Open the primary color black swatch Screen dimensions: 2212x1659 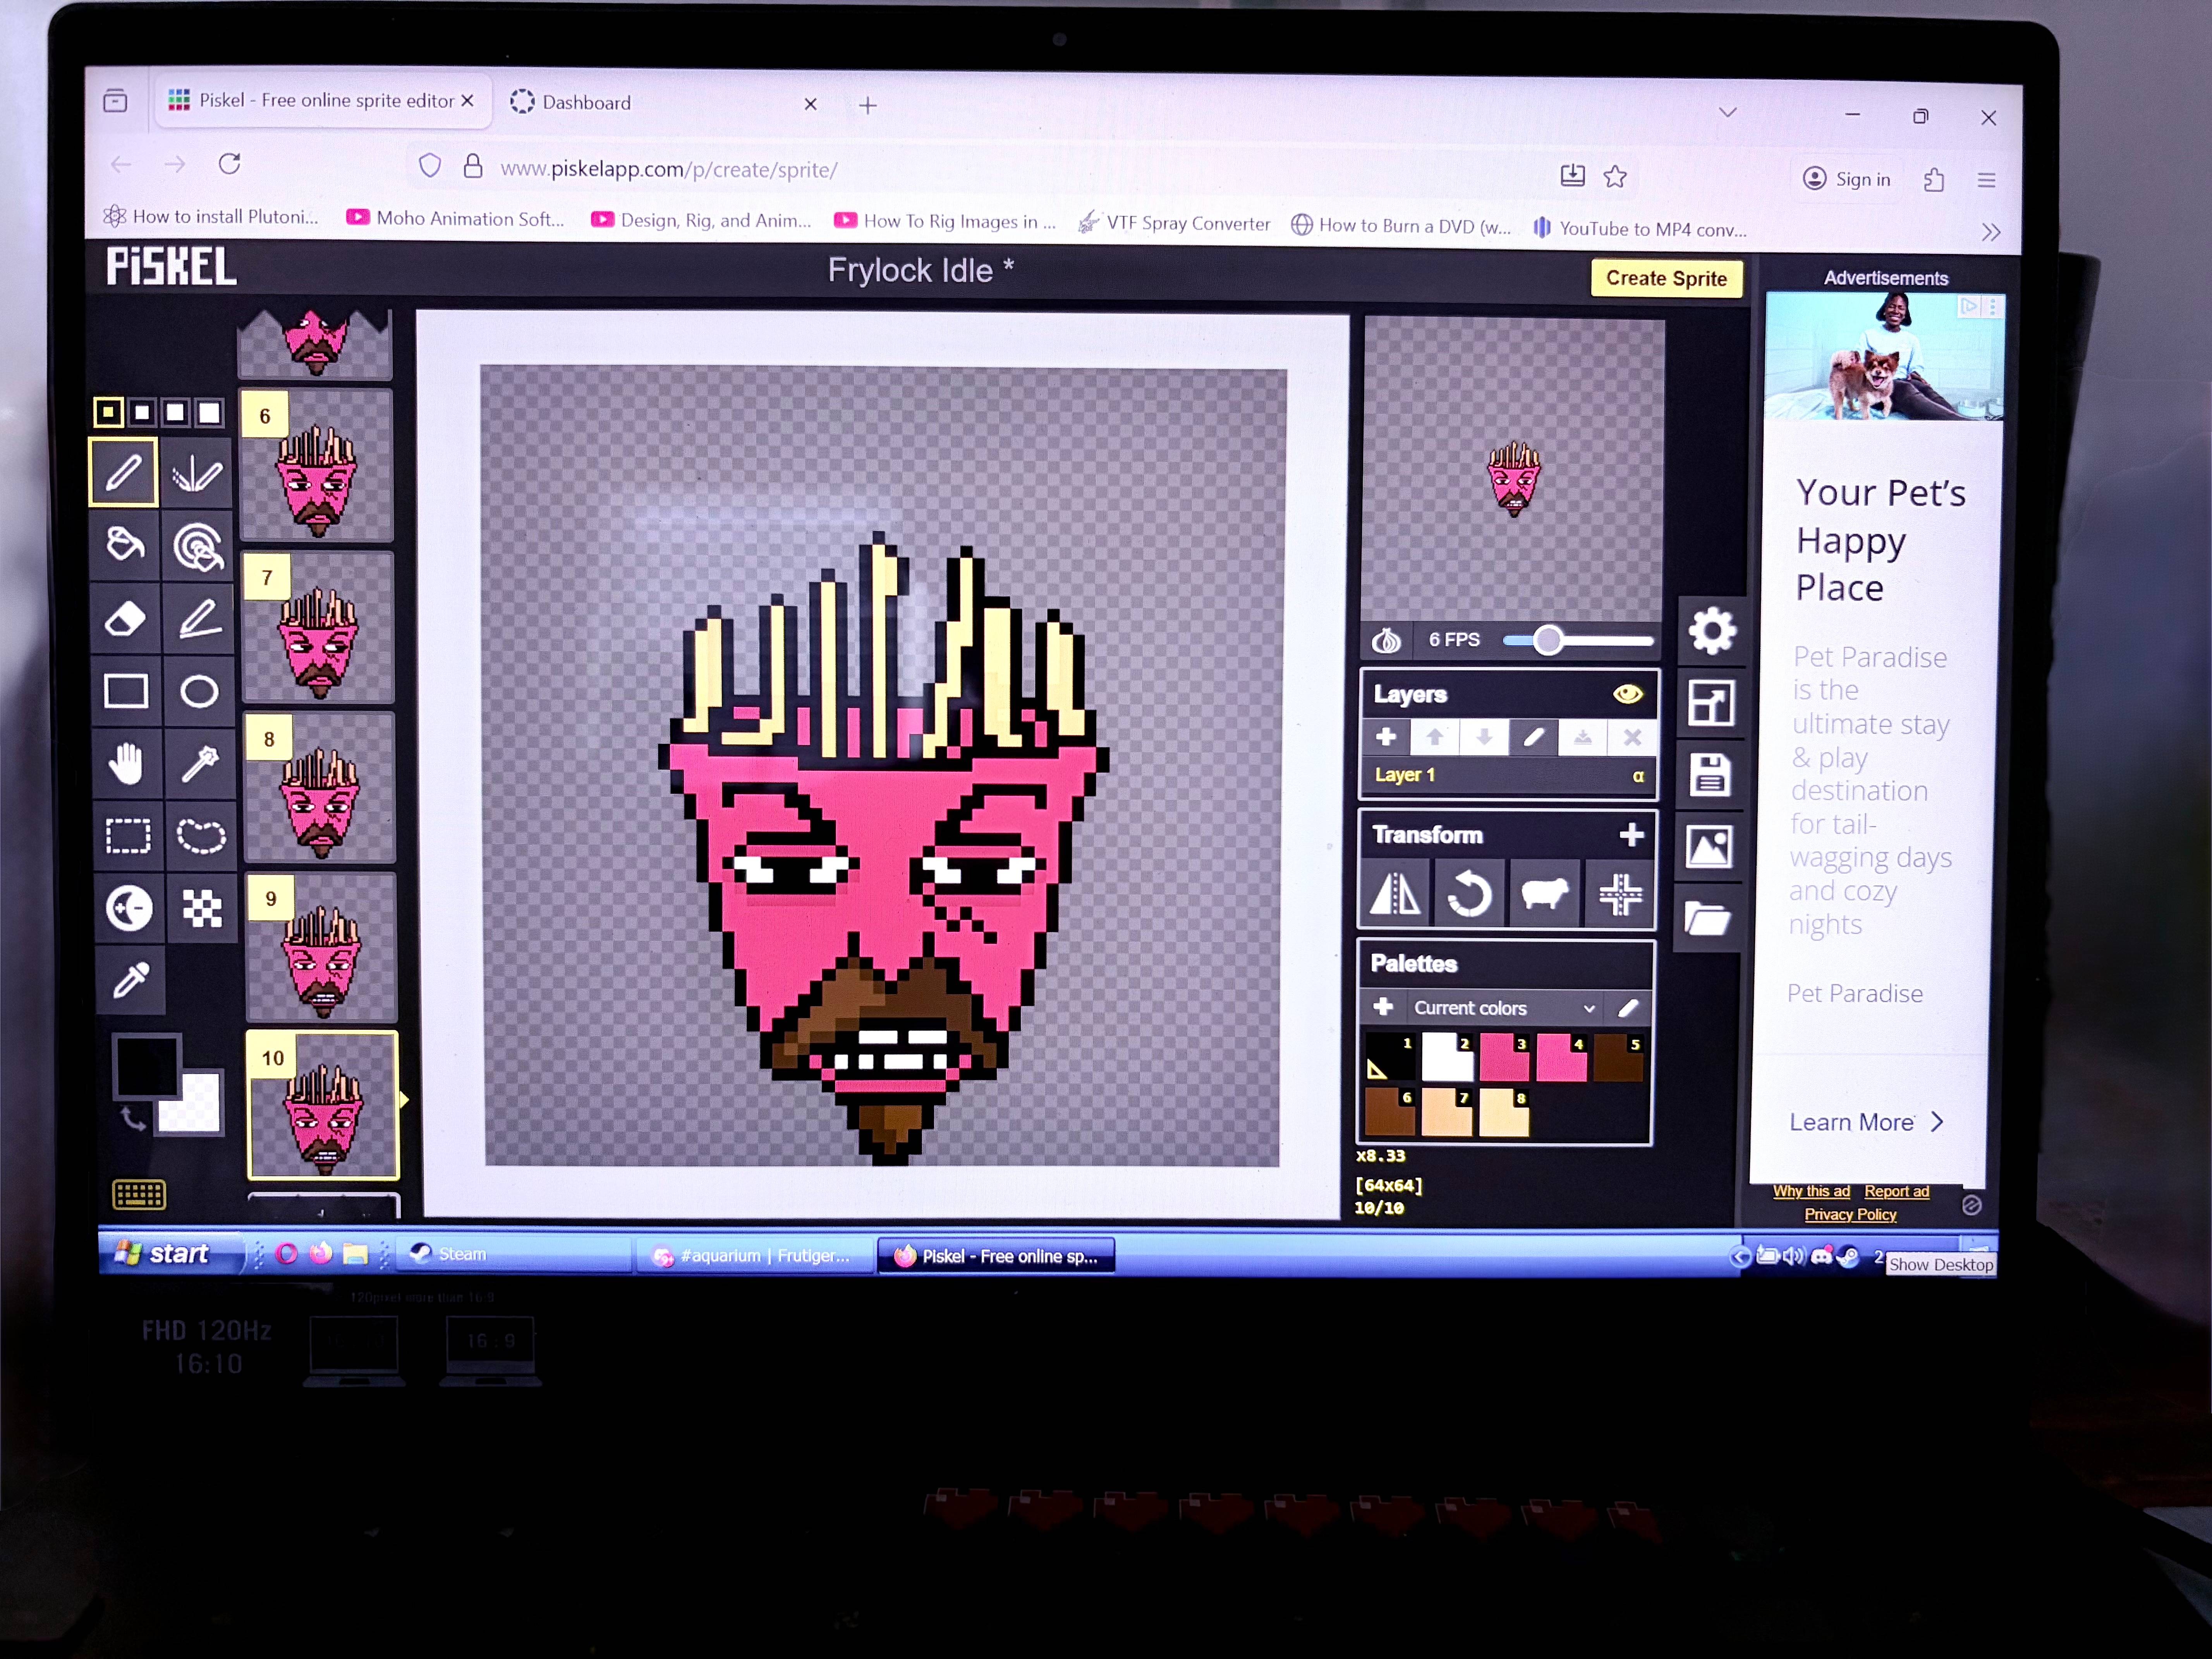[x=147, y=1066]
